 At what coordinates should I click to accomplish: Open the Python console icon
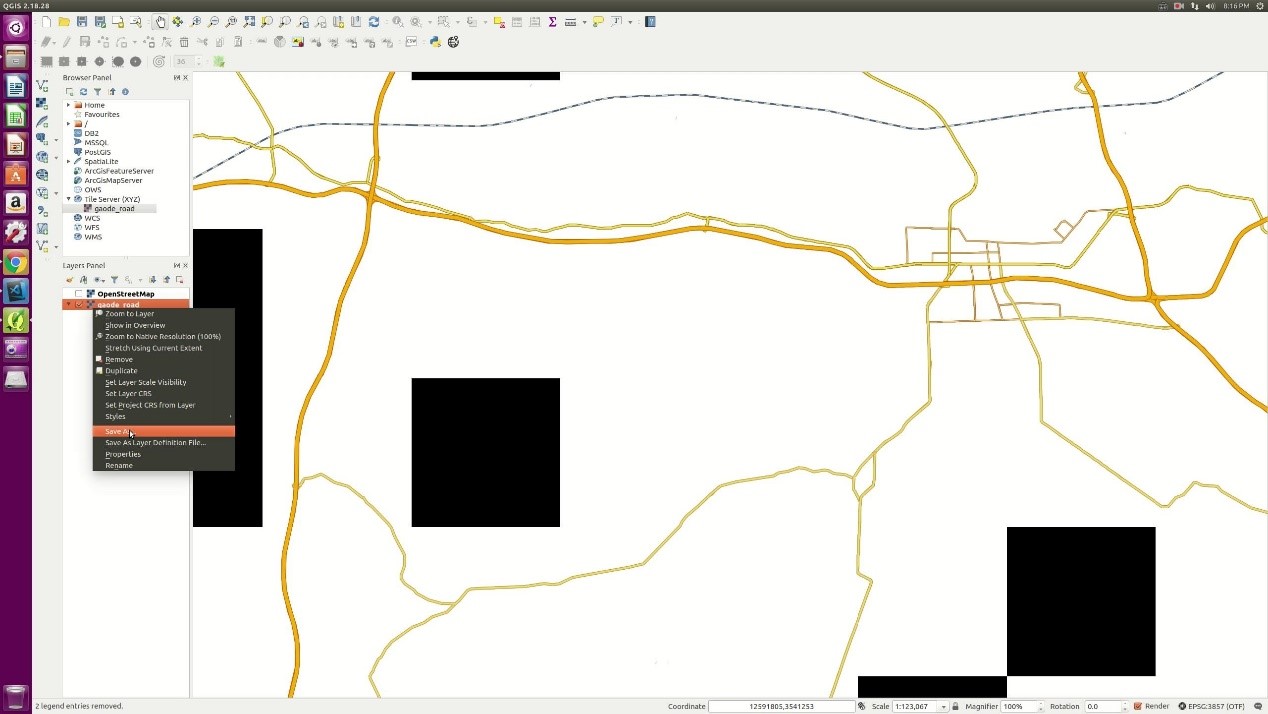tap(435, 42)
